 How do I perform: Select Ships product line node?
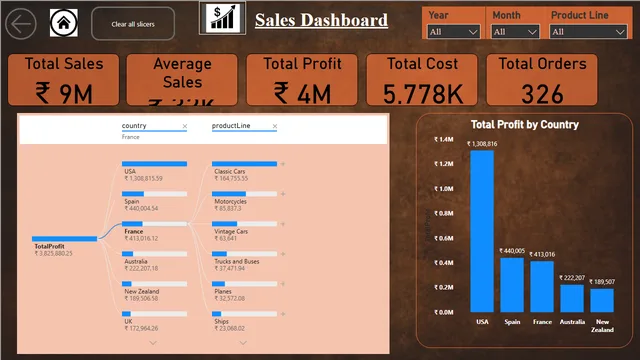244,321
